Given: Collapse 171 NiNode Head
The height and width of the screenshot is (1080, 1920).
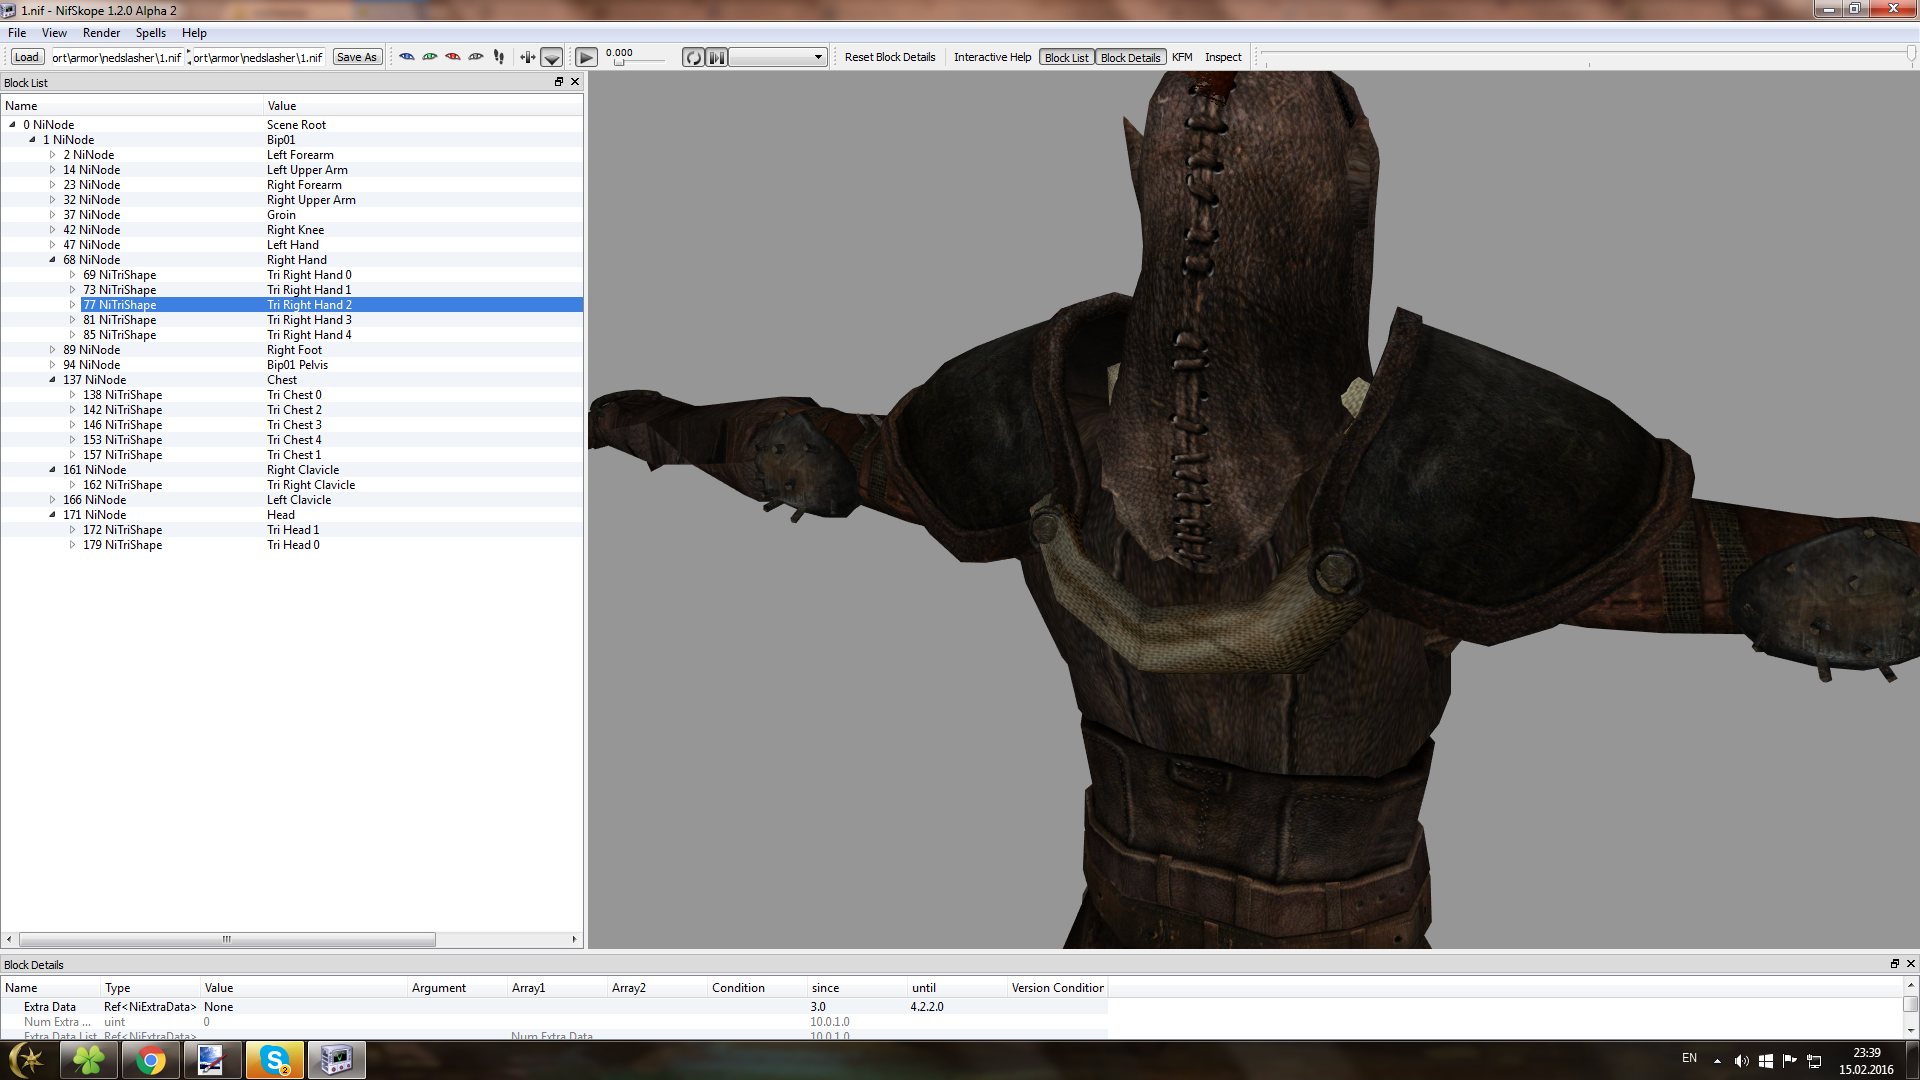Looking at the screenshot, I should tap(52, 515).
